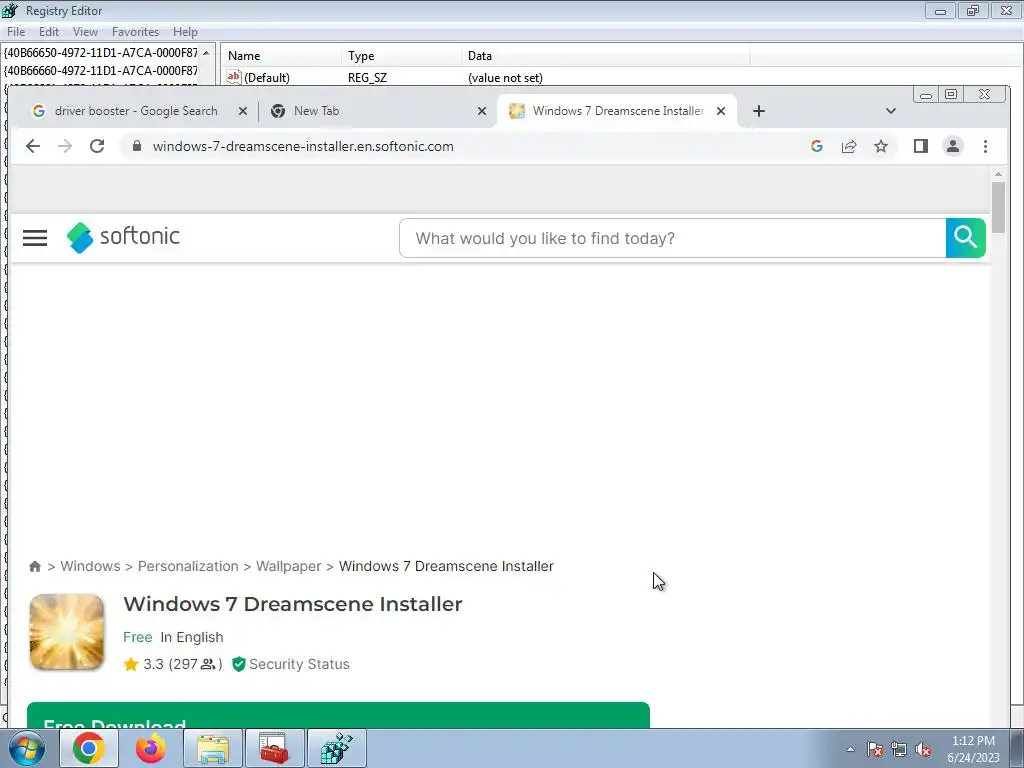Click the Firefox taskbar icon
The height and width of the screenshot is (768, 1024).
point(150,748)
